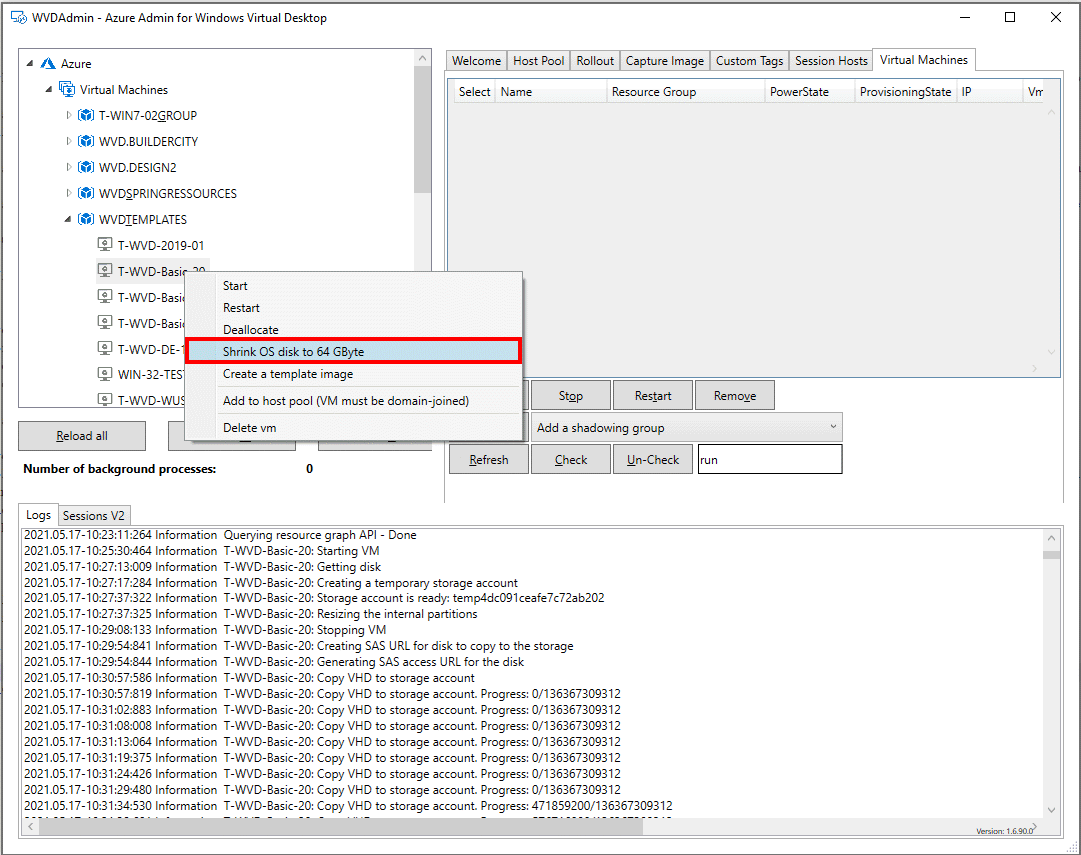Viewport: 1081px width, 855px height.
Task: Sort by Resource Group column header
Action: coord(685,92)
